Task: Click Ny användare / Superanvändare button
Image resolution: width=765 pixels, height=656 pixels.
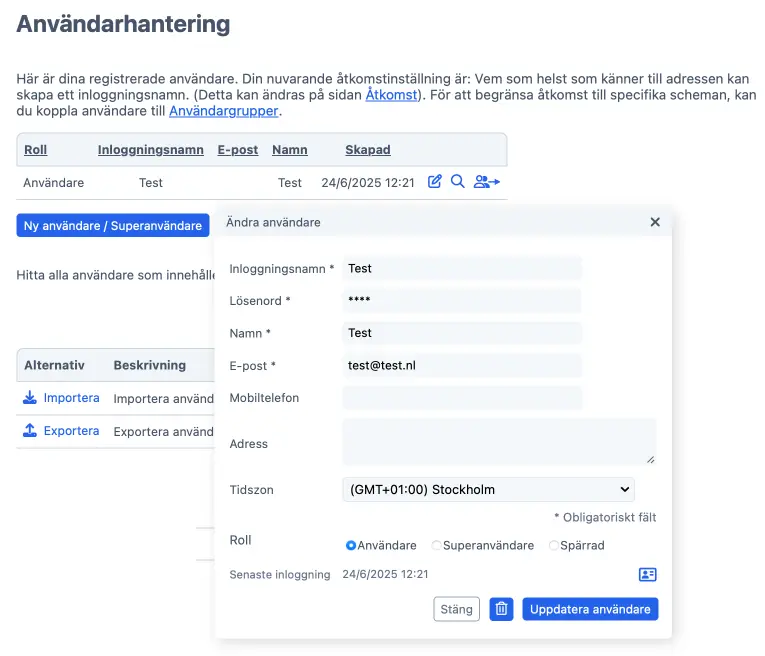Action: pyautogui.click(x=113, y=225)
